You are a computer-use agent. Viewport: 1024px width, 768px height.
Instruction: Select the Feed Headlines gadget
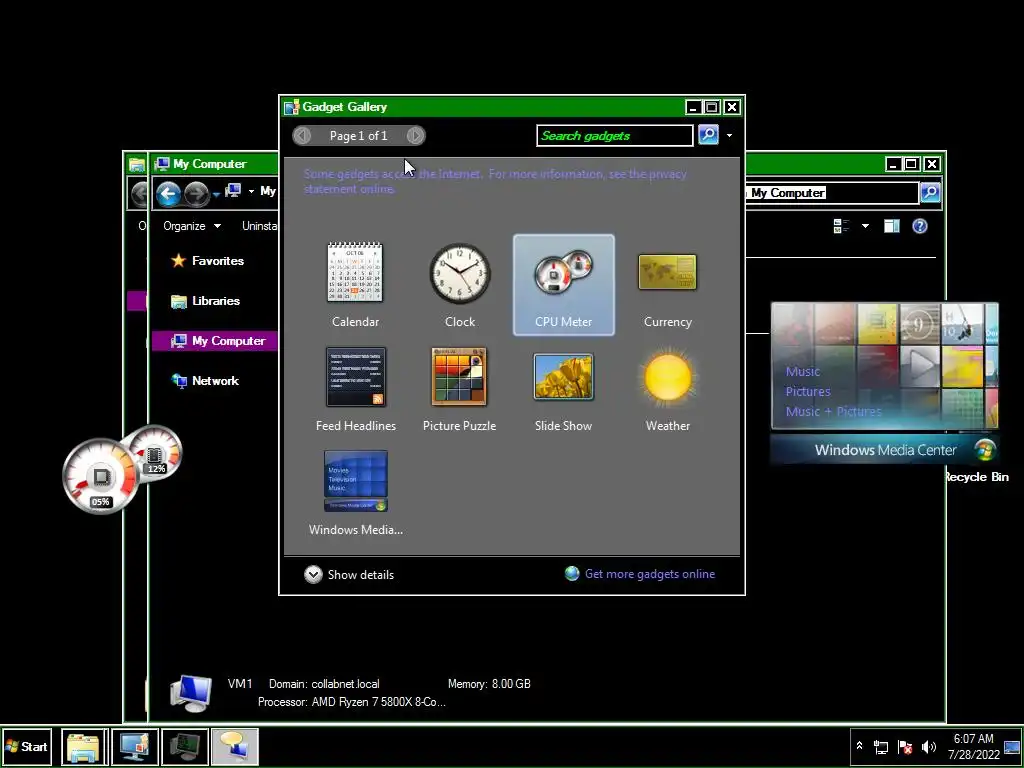pyautogui.click(x=355, y=389)
